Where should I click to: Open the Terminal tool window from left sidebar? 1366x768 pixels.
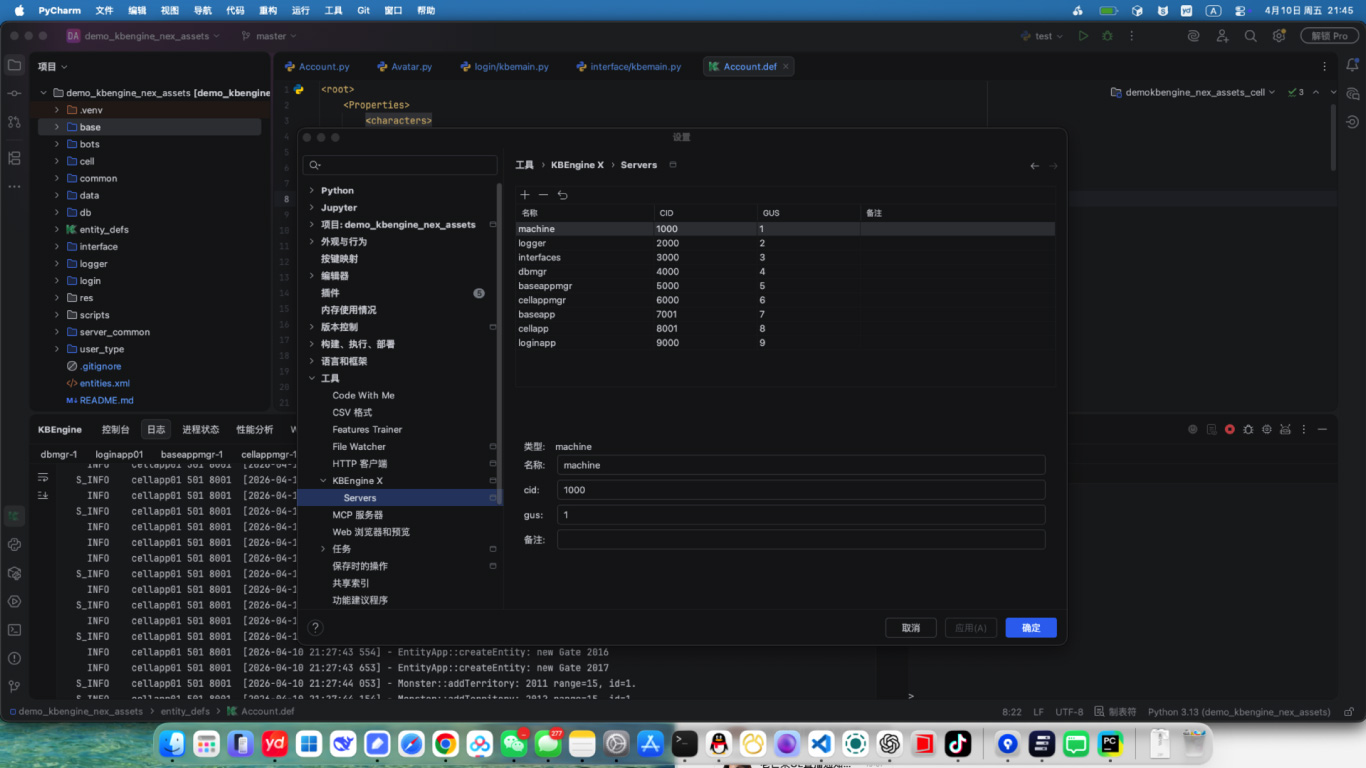(x=14, y=629)
